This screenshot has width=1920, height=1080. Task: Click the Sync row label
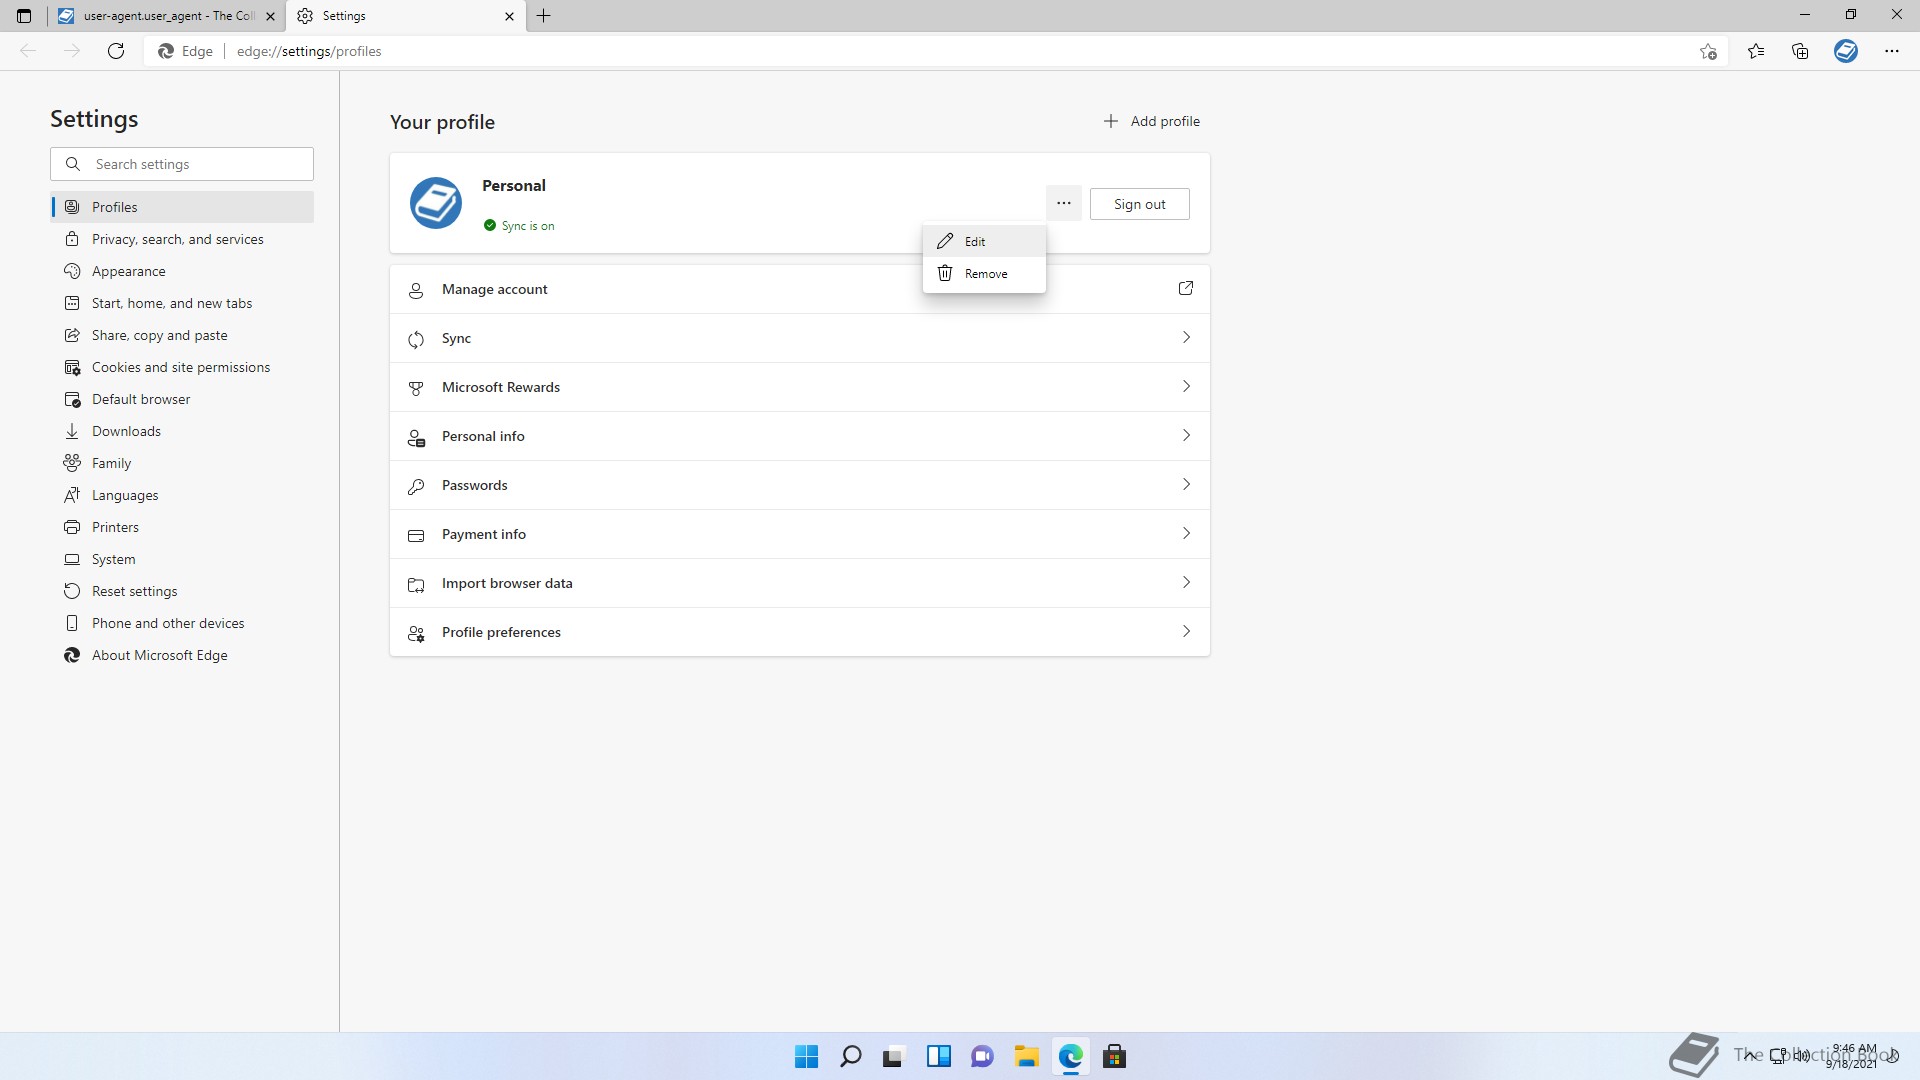point(456,339)
